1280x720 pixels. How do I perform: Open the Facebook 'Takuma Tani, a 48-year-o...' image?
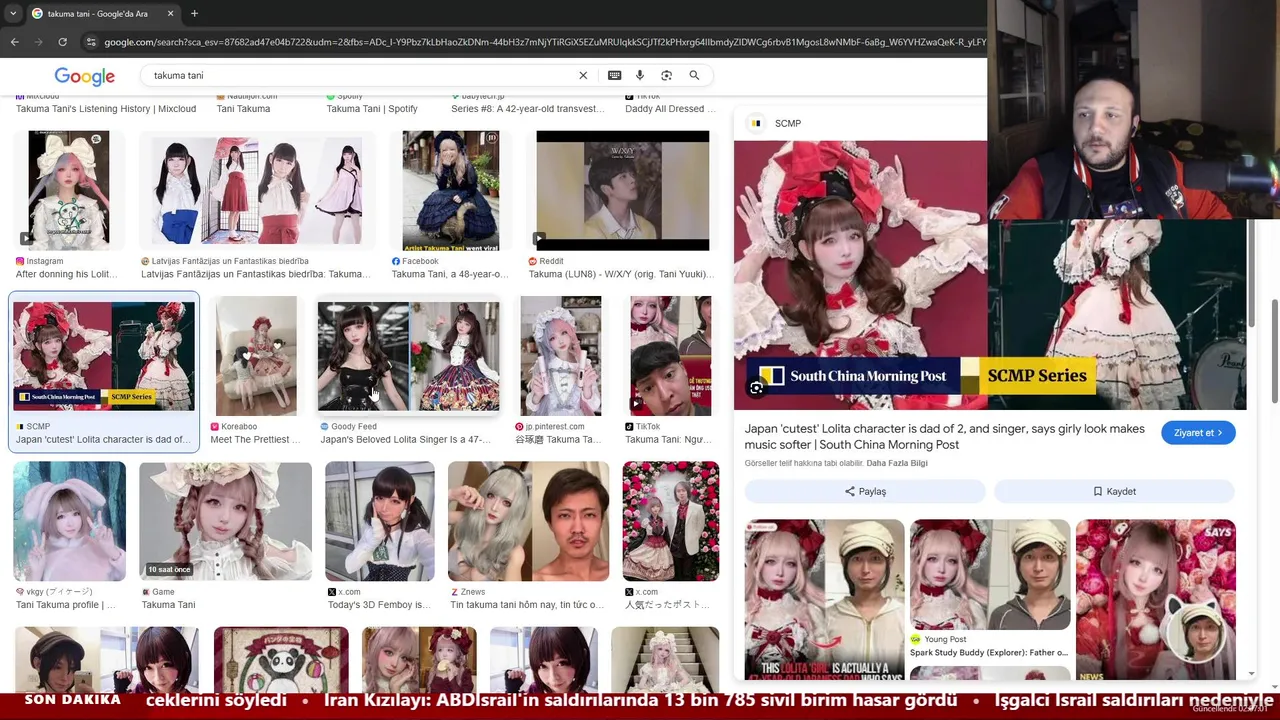click(x=450, y=190)
